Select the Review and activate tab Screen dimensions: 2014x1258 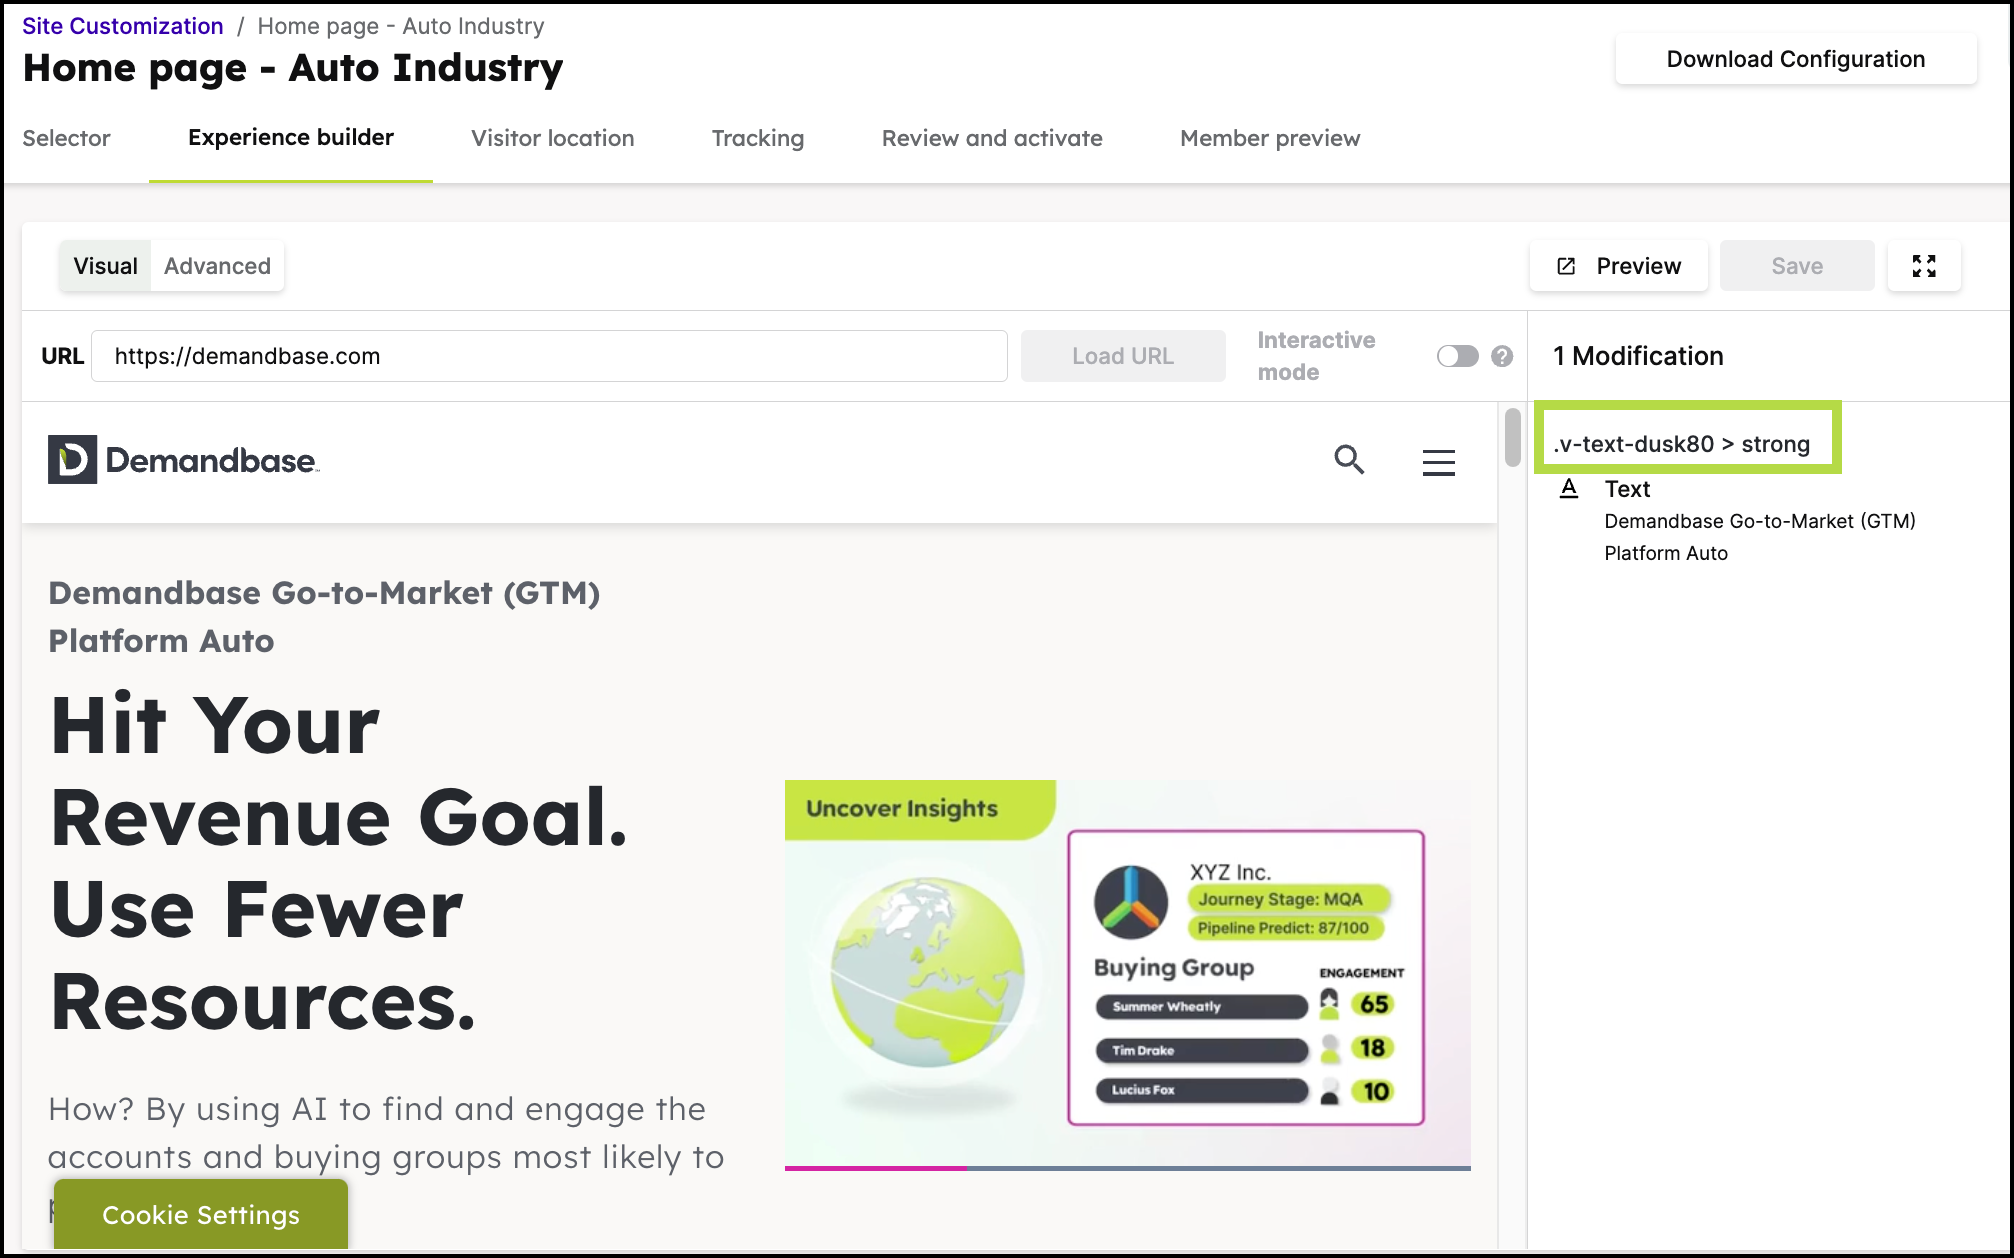pyautogui.click(x=992, y=138)
